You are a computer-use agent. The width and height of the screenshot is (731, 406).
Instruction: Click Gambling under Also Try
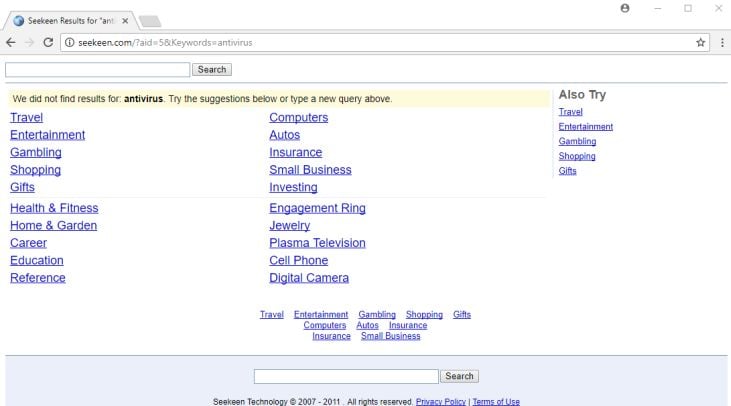click(x=577, y=141)
